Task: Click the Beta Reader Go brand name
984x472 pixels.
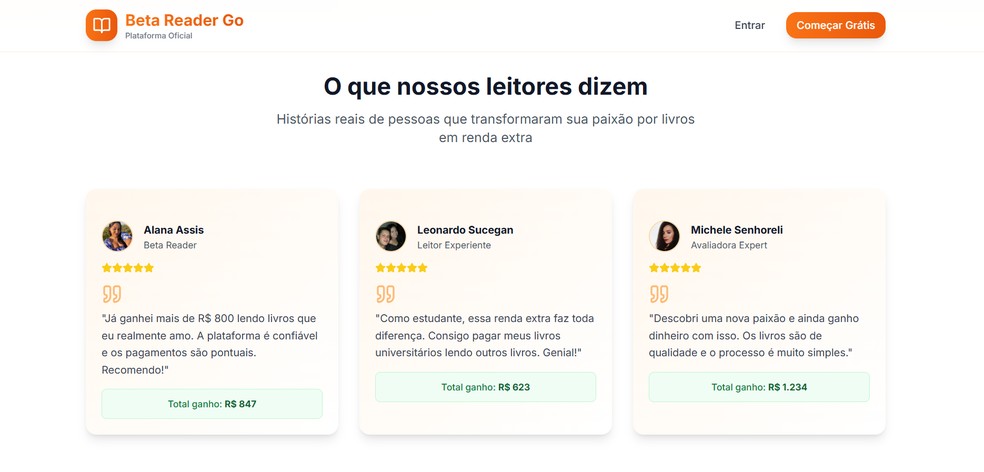Action: (x=184, y=20)
